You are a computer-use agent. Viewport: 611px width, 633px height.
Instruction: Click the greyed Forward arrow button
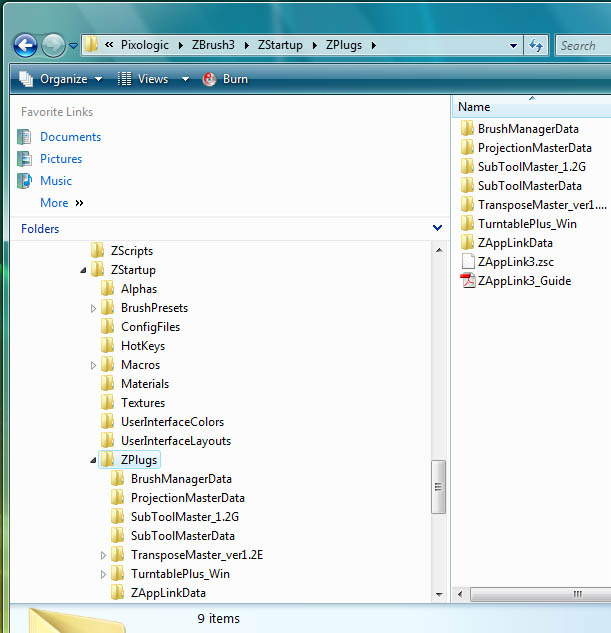click(53, 45)
